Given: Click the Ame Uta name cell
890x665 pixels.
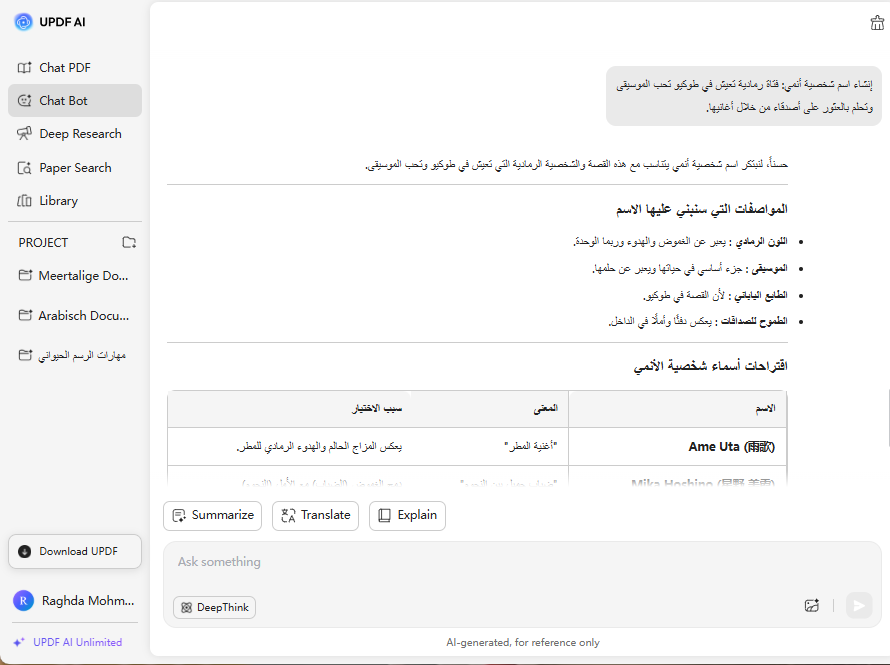Looking at the screenshot, I should tap(677, 447).
